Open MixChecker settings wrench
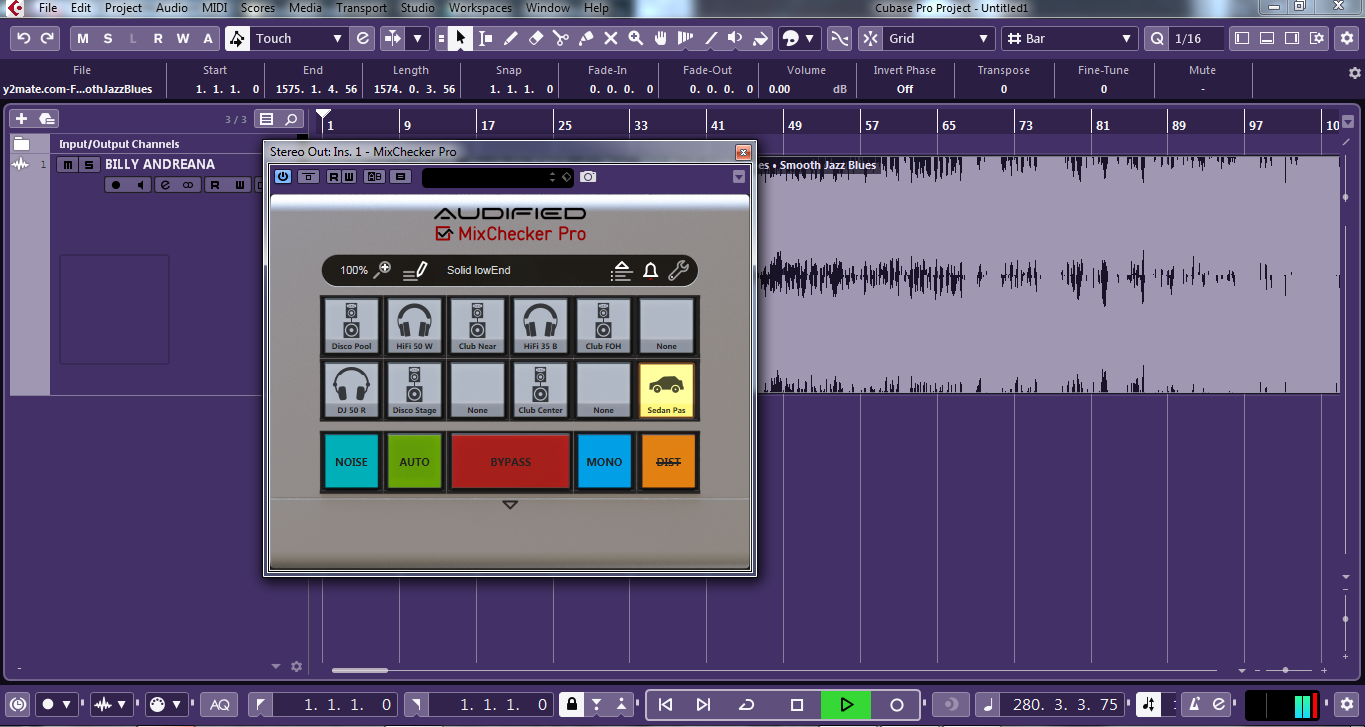Screen dimensions: 1365x727 [x=678, y=270]
